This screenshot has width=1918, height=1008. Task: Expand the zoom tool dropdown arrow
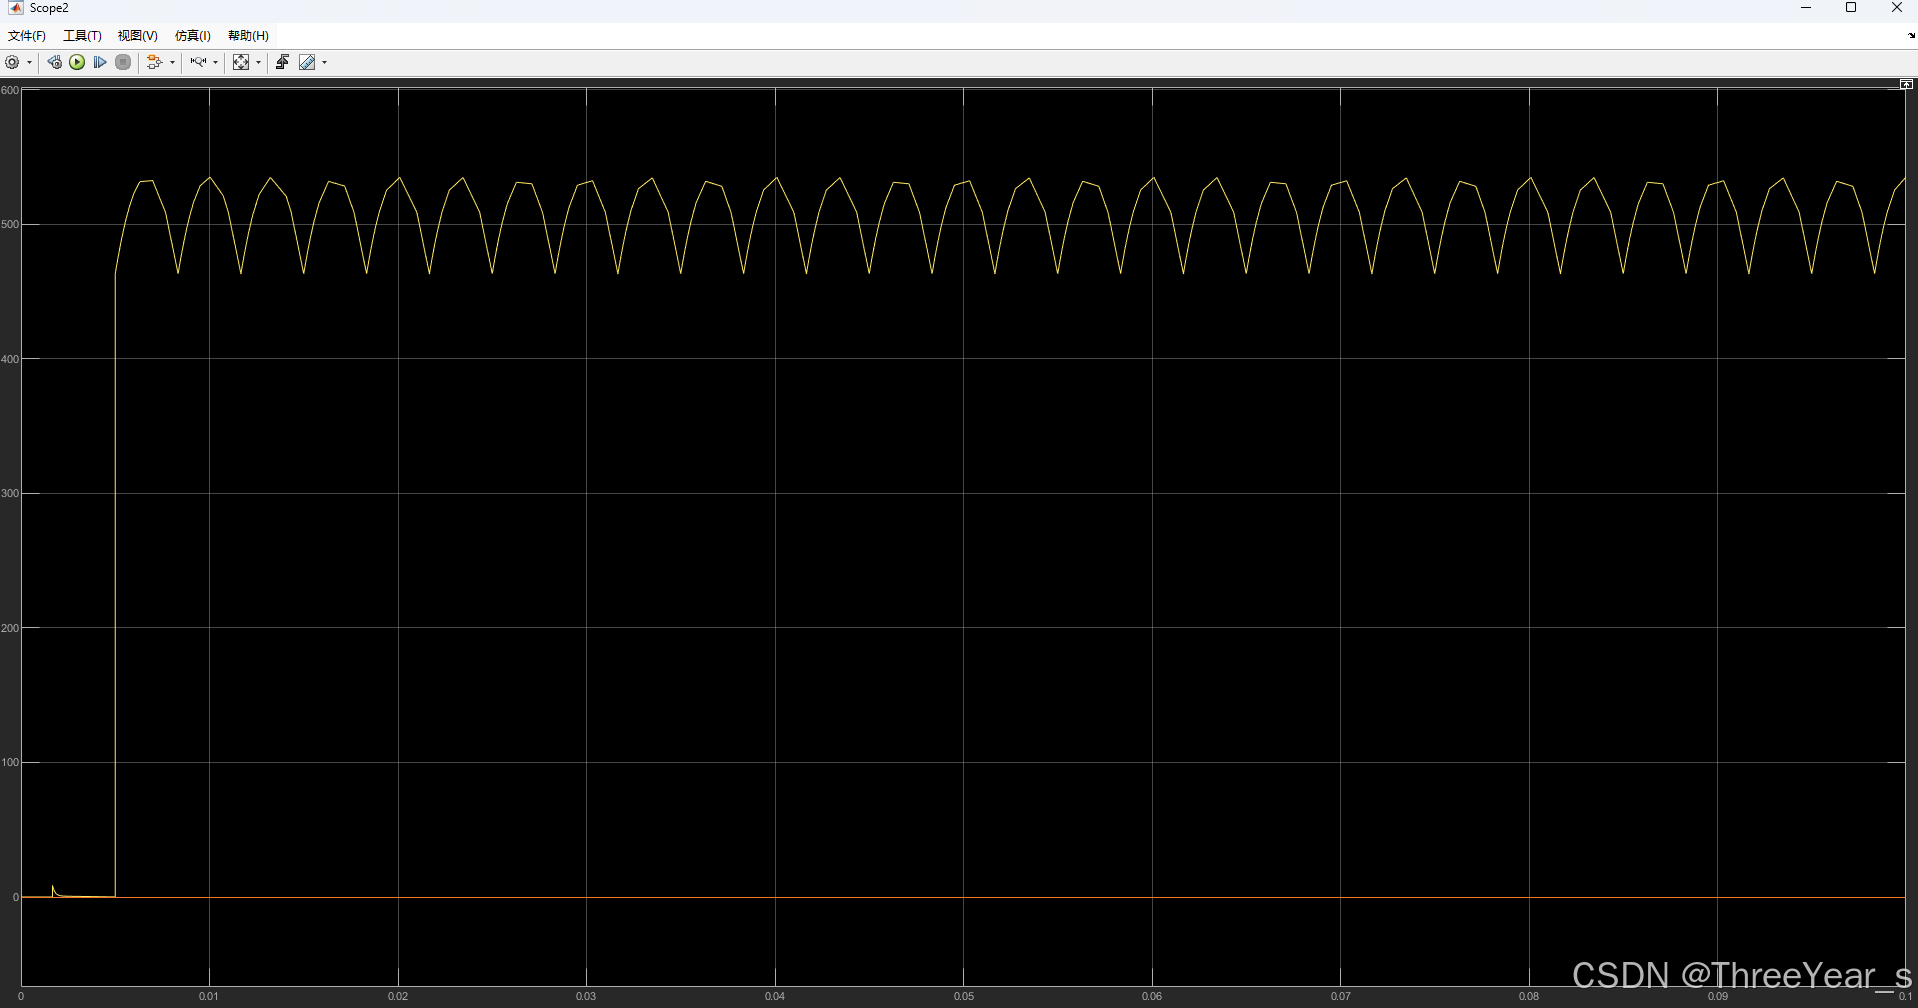pyautogui.click(x=215, y=62)
